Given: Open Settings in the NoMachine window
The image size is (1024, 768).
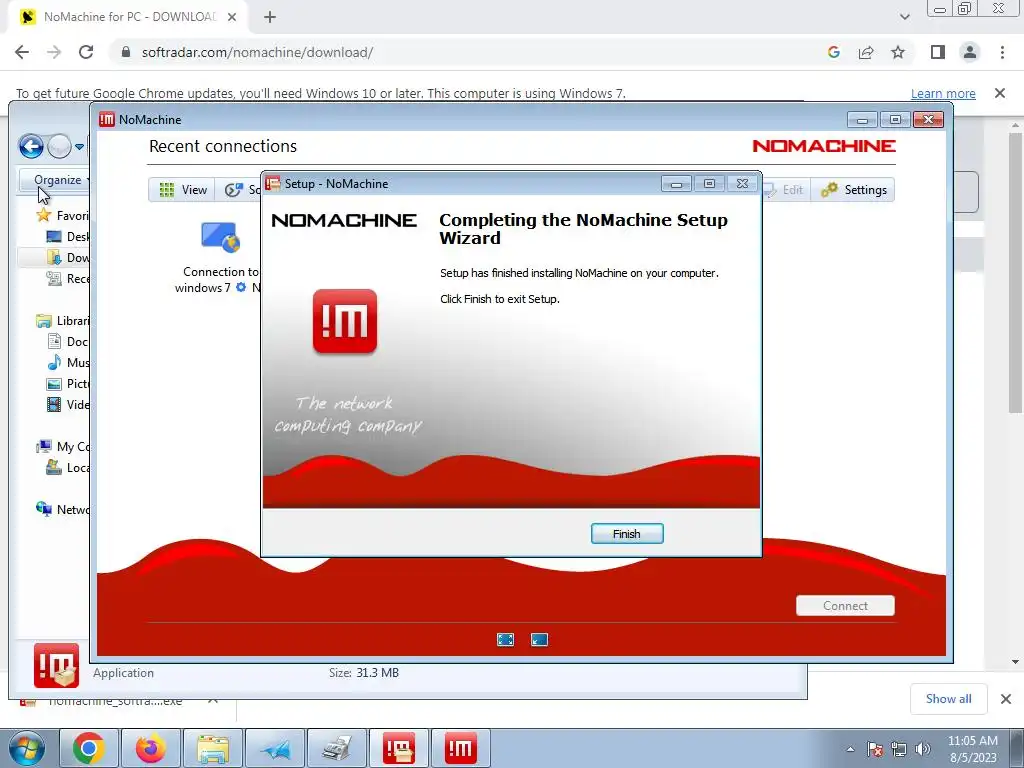Looking at the screenshot, I should tap(854, 189).
